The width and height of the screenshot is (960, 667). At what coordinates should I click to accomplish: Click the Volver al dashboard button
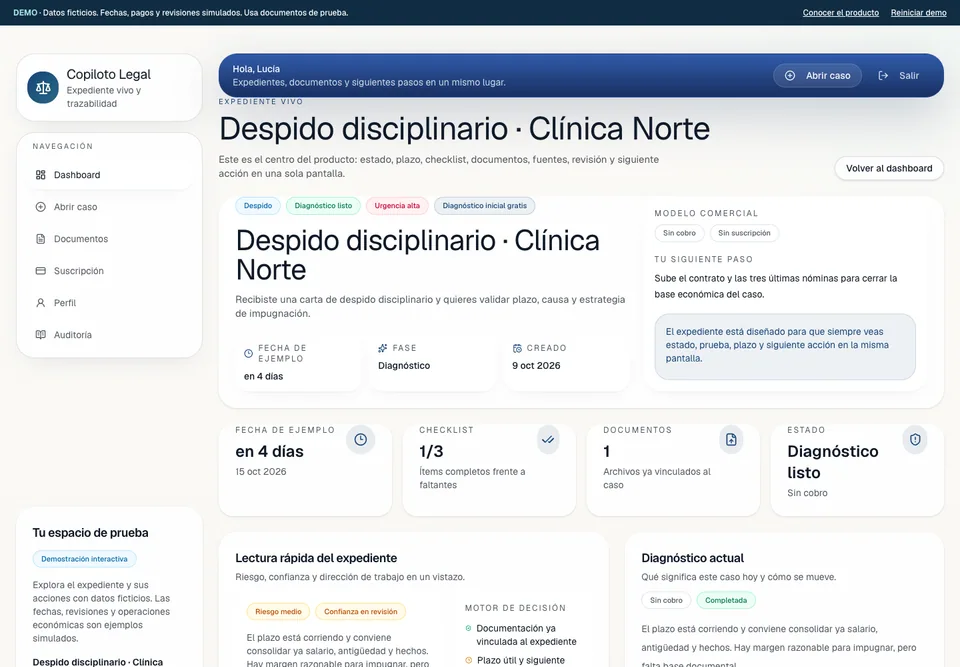pos(889,168)
